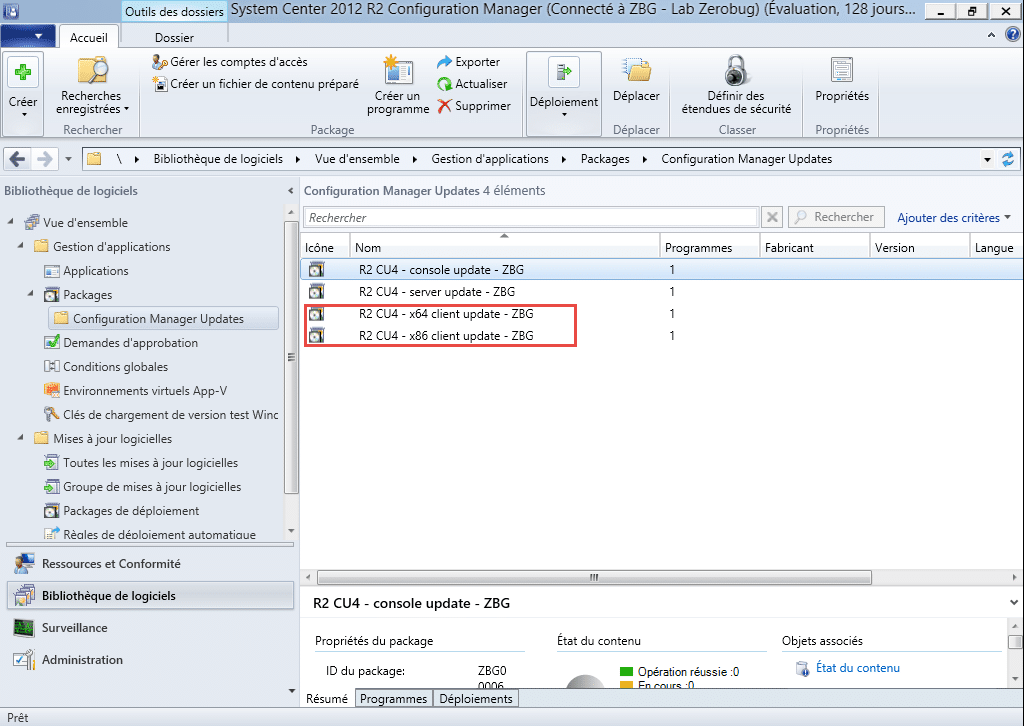Click icon of R2 CU4 - server update row
This screenshot has width=1024, height=726.
(316, 292)
